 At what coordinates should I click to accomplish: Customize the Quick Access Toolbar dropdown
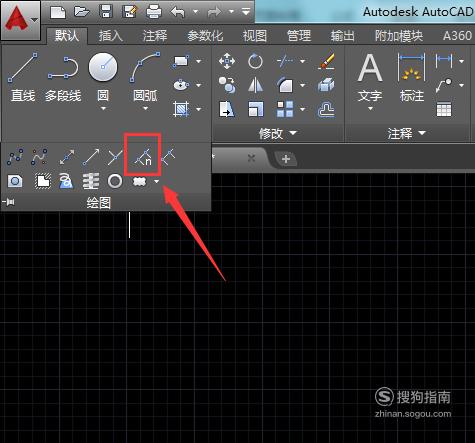point(246,12)
